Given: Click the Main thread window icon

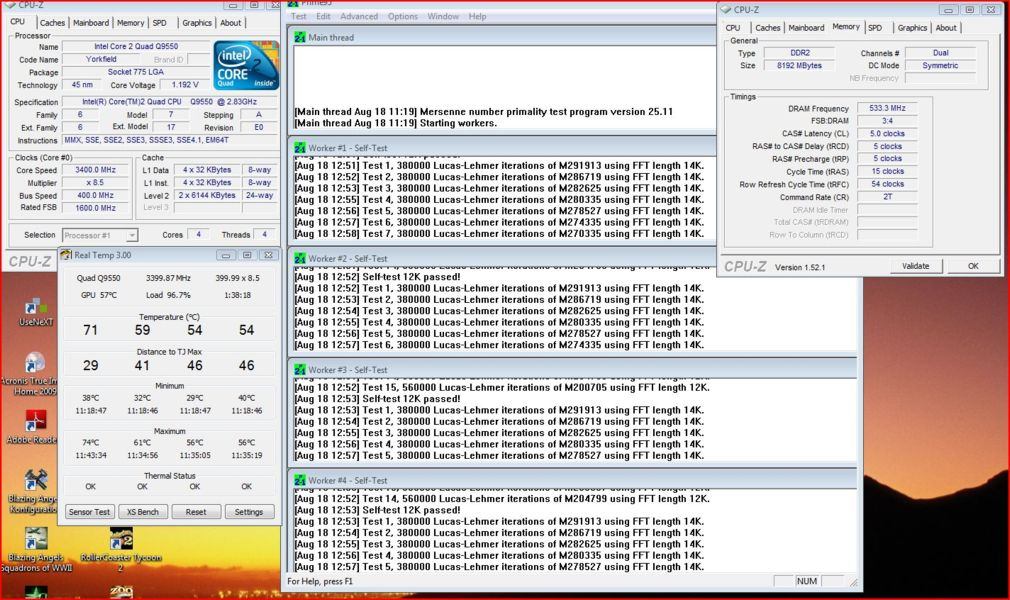Looking at the screenshot, I should coord(300,37).
